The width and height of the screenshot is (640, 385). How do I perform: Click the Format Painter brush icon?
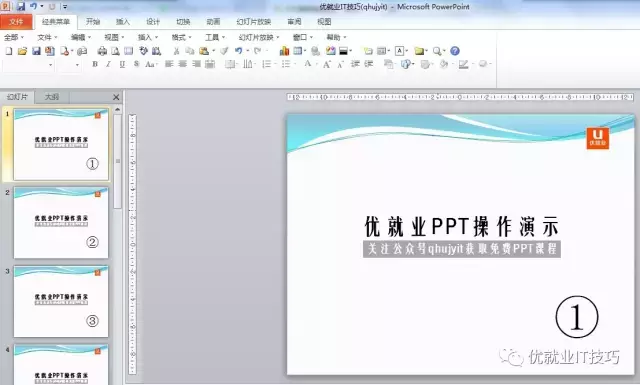224,51
